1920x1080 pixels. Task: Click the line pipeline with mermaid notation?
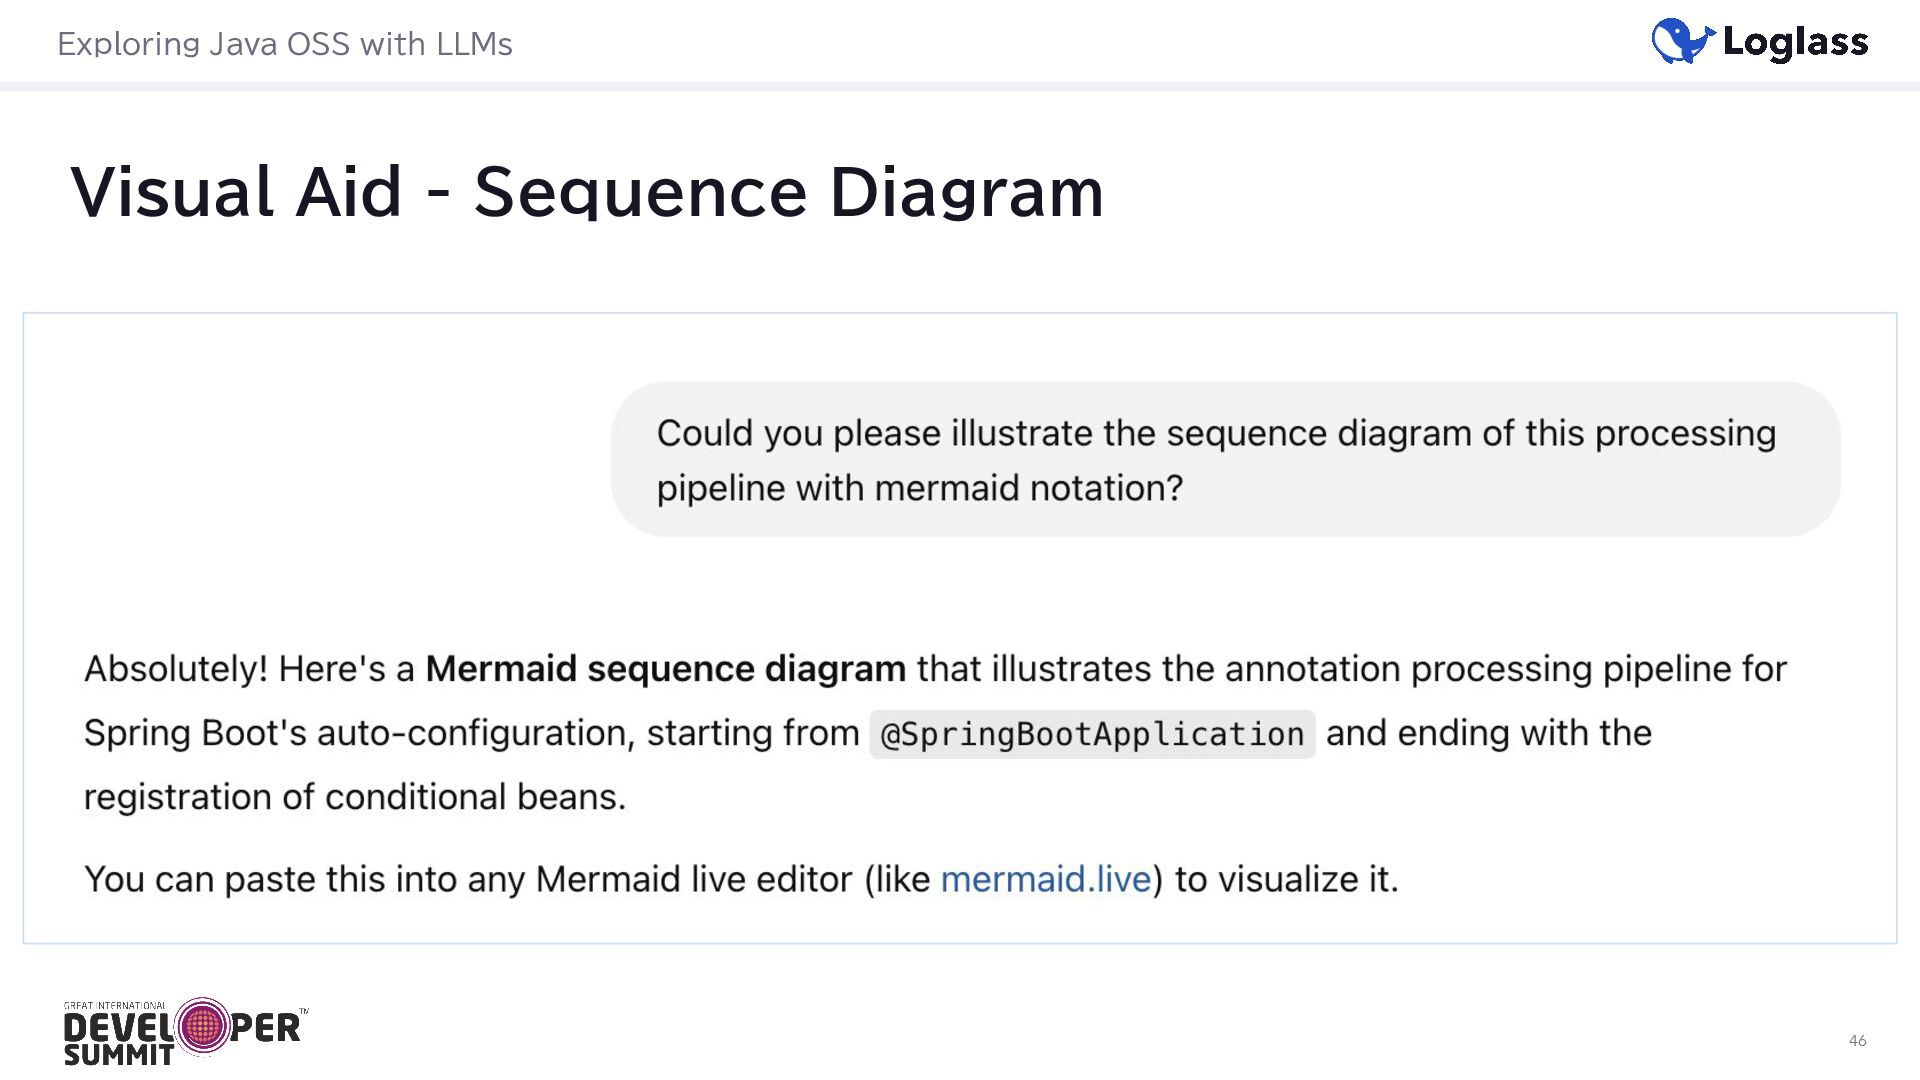[919, 488]
